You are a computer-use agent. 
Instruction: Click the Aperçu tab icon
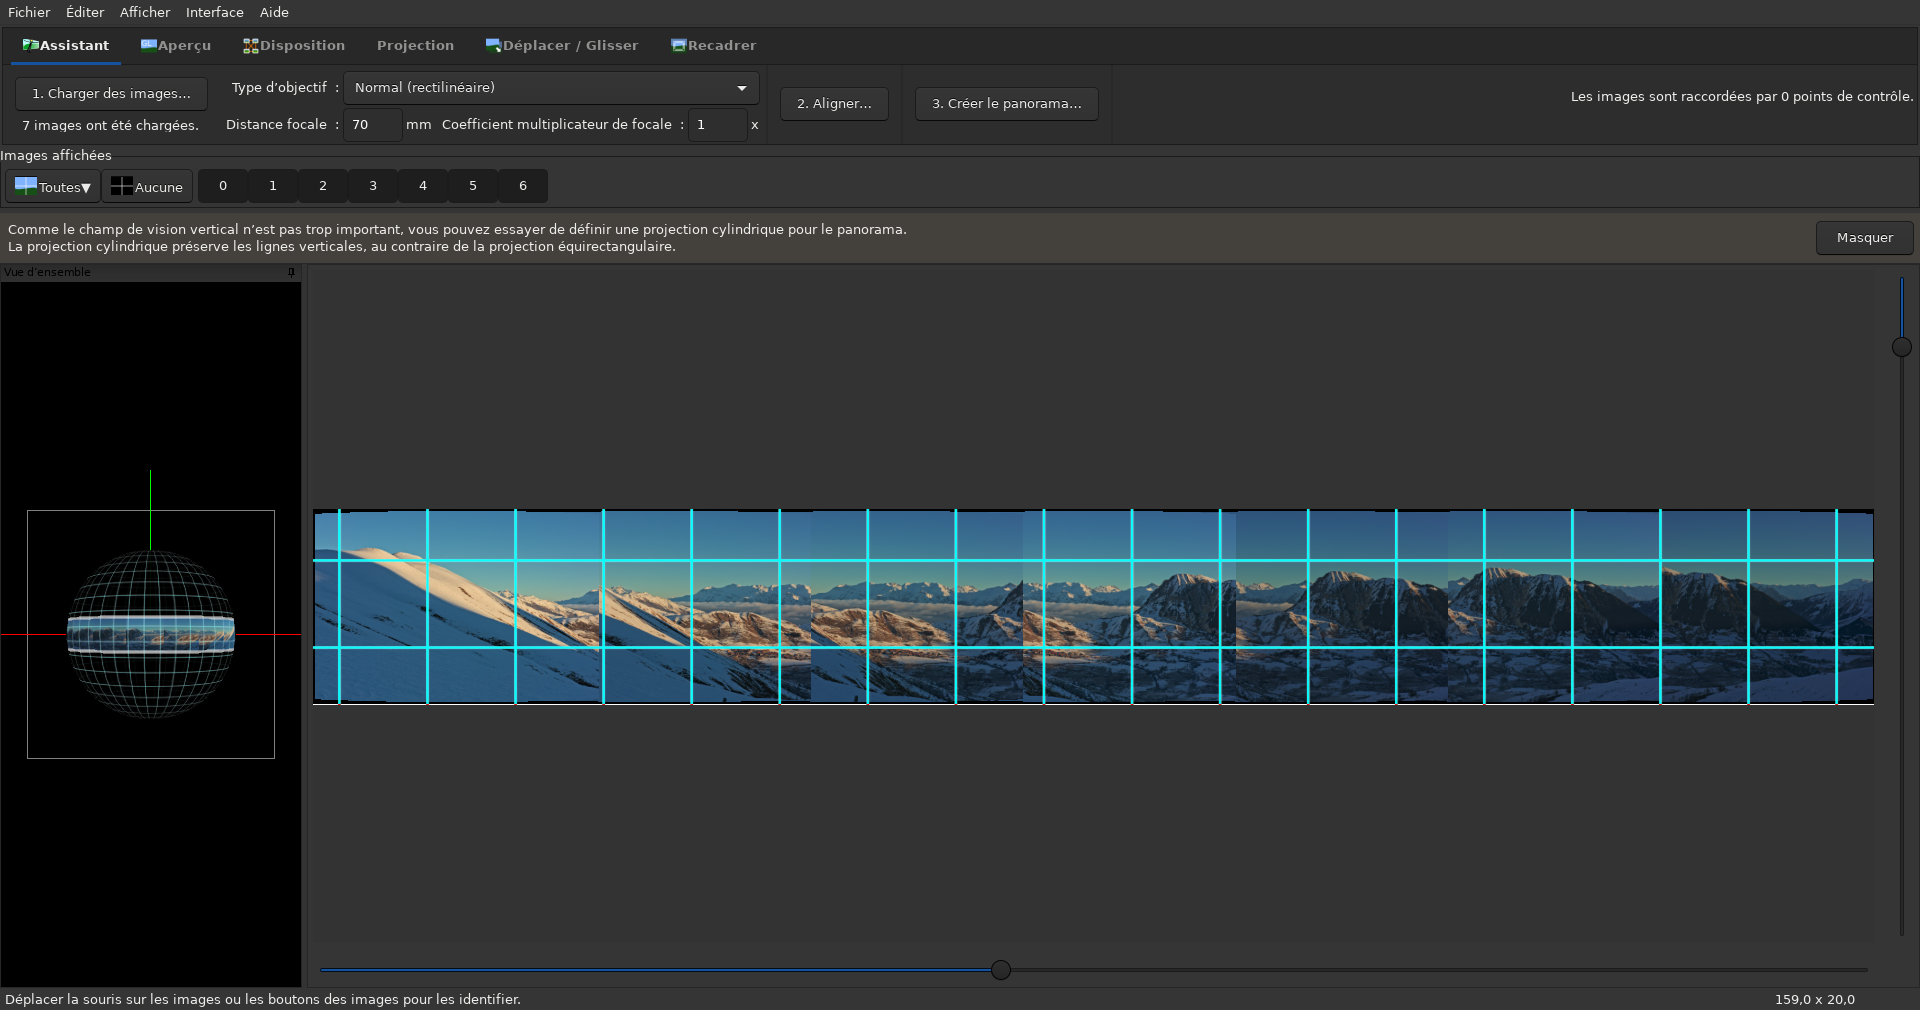pyautogui.click(x=149, y=45)
